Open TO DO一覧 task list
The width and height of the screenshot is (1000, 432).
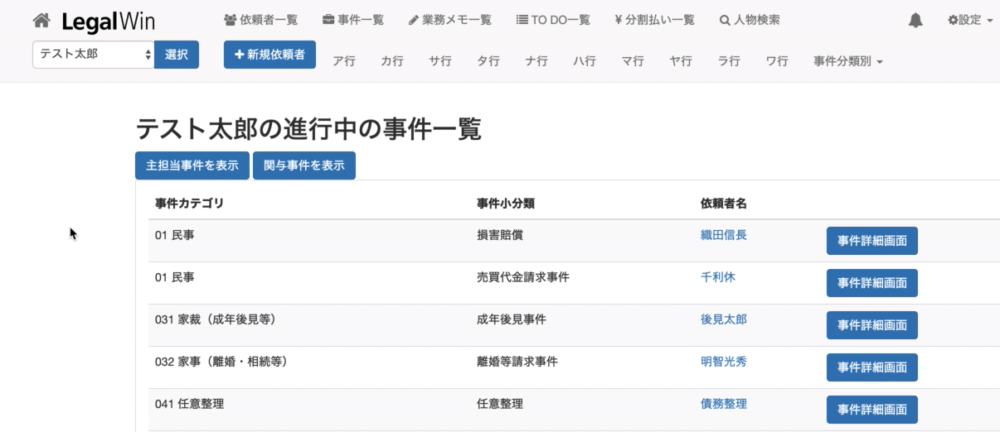(553, 20)
